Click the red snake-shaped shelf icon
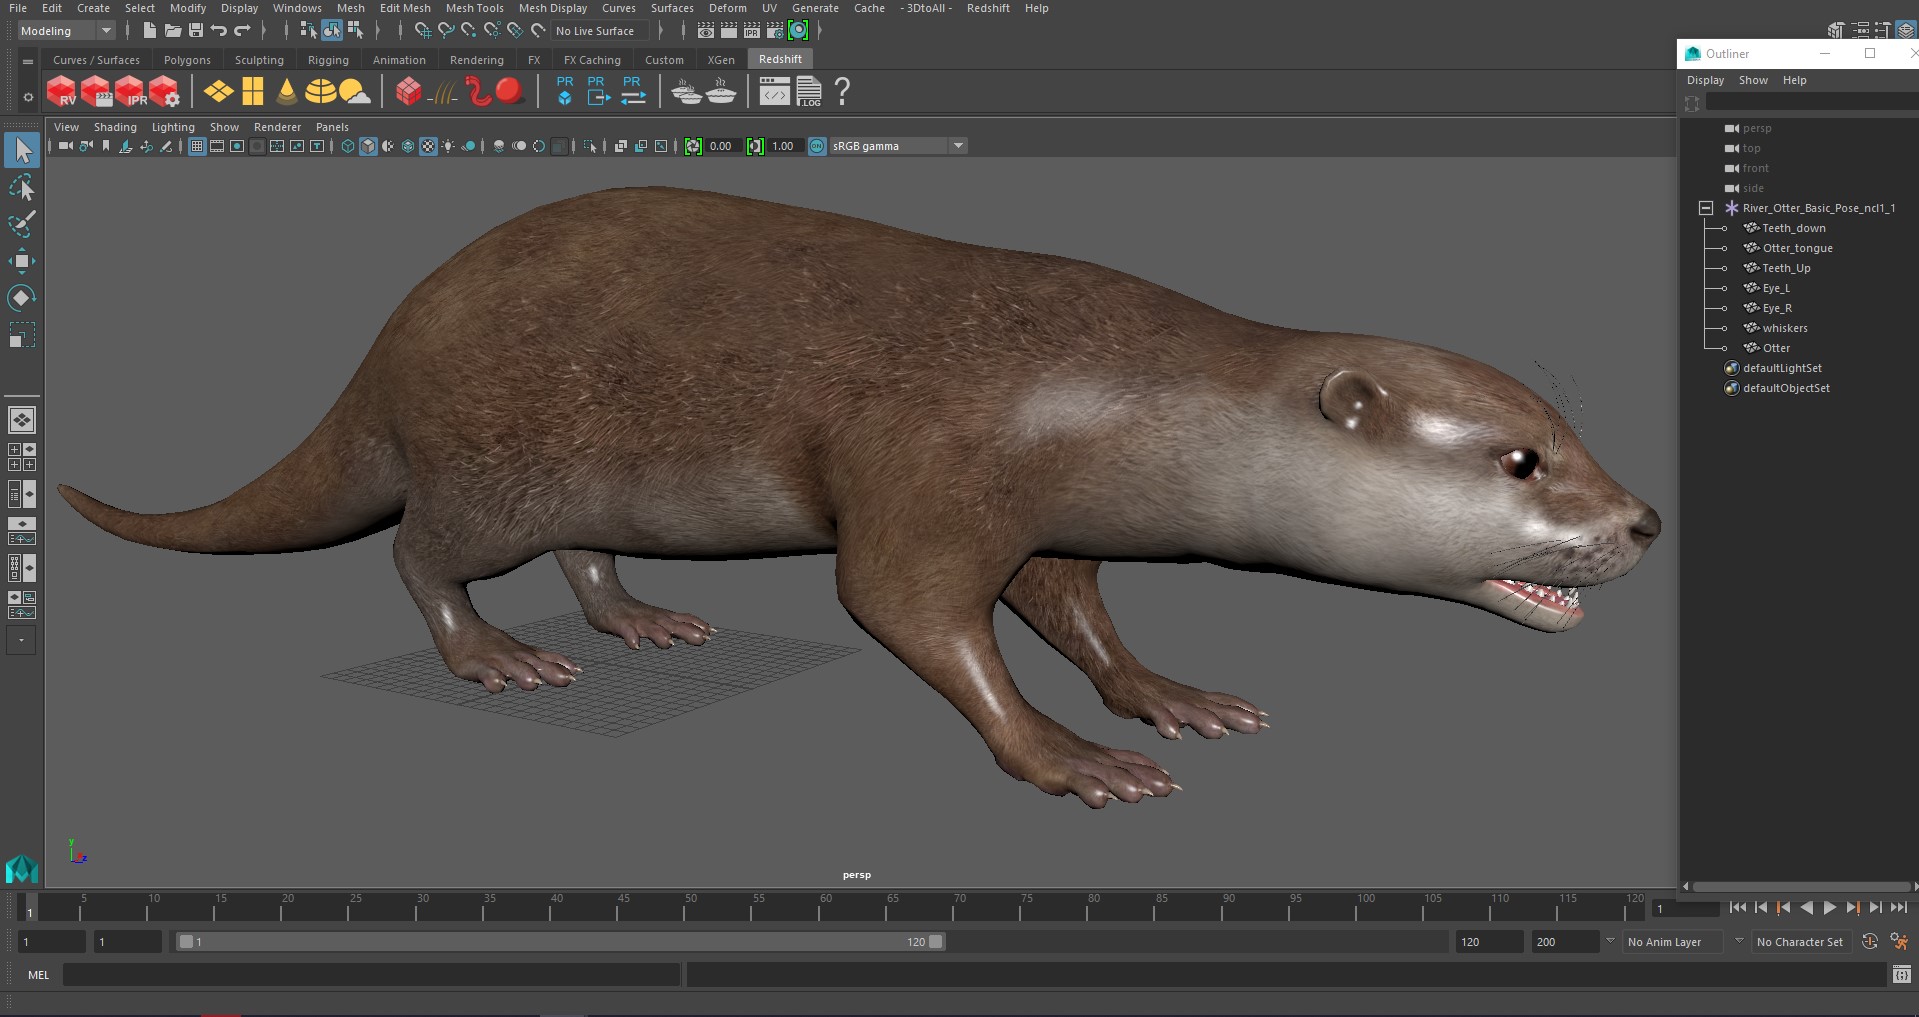Image resolution: width=1919 pixels, height=1017 pixels. (x=478, y=92)
